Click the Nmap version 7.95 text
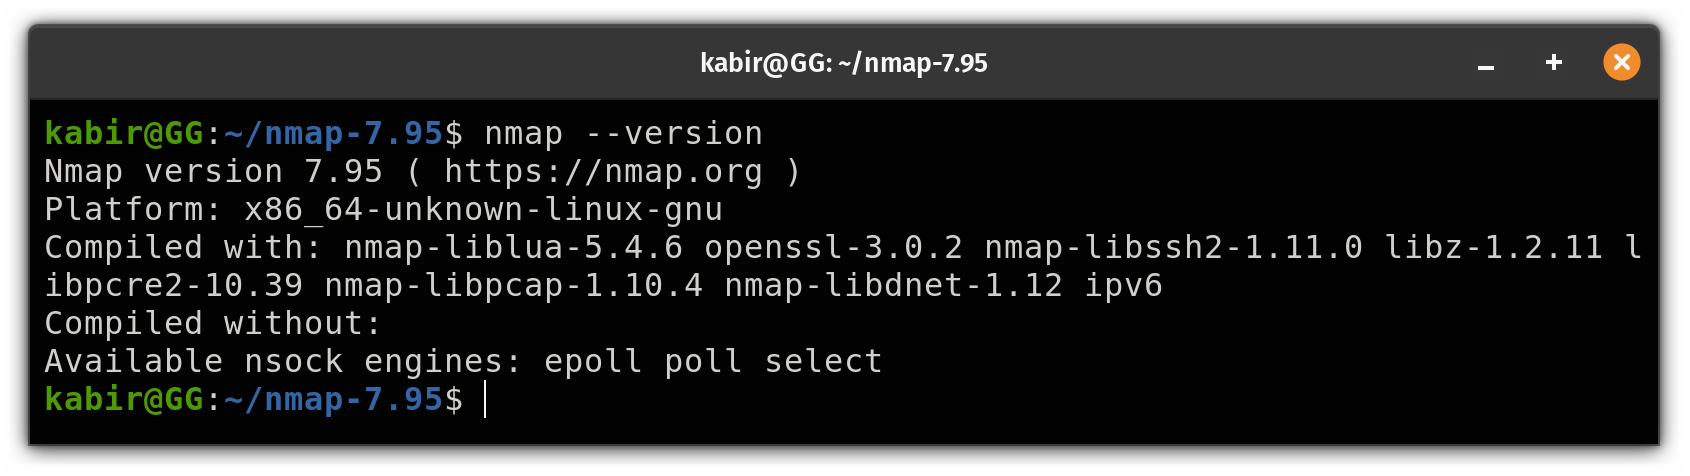This screenshot has width=1690, height=476. [213, 172]
